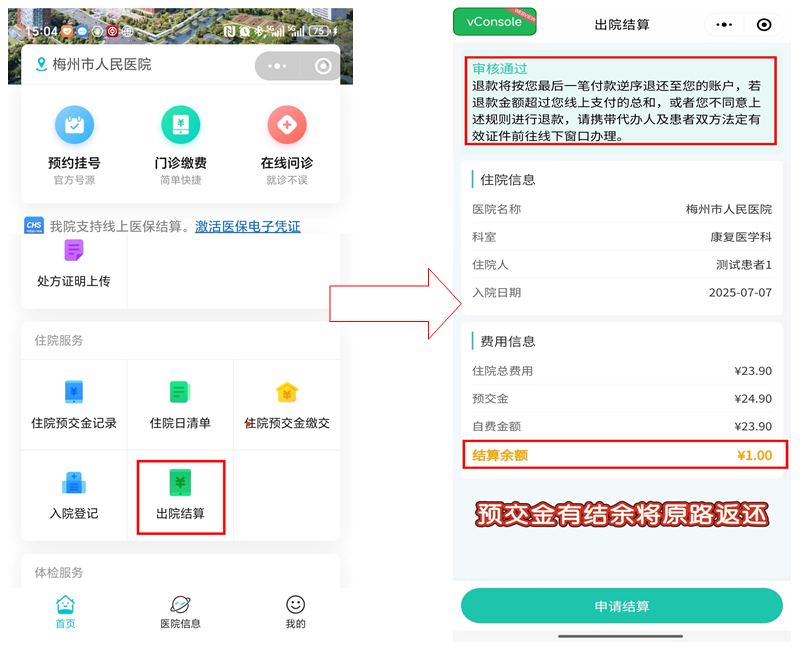View 住院日清单 daily inpatient list
Screen dimensions: 805x655
click(x=180, y=392)
